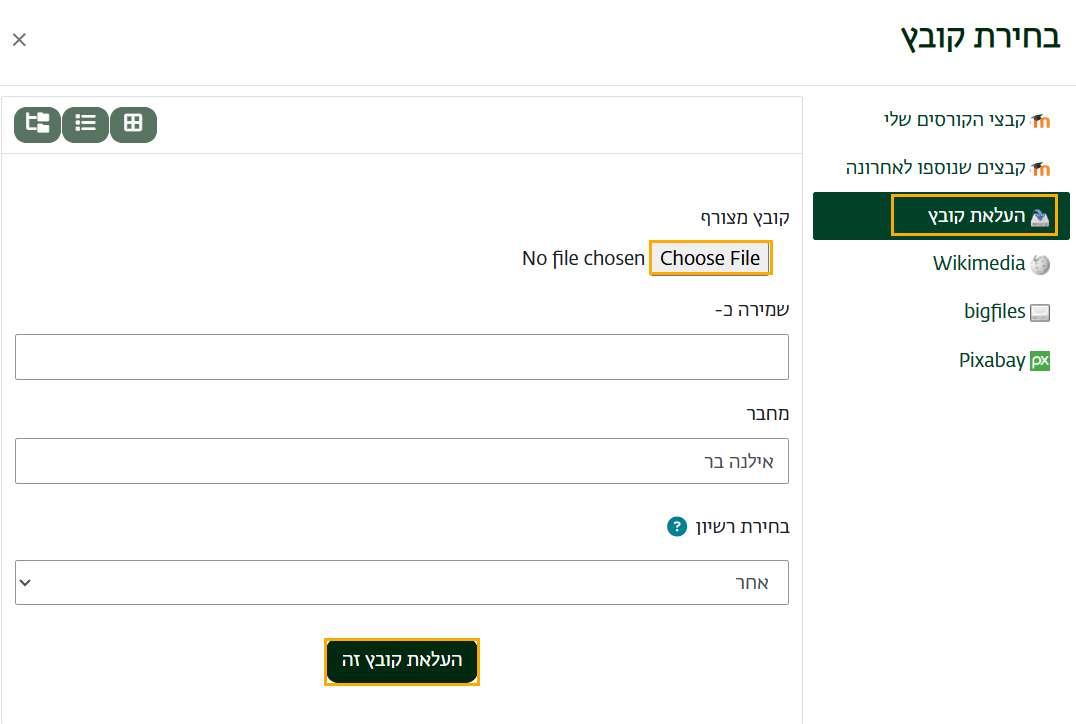Open help for בחירת רשיון
Image resolution: width=1076 pixels, height=724 pixels.
[x=677, y=526]
